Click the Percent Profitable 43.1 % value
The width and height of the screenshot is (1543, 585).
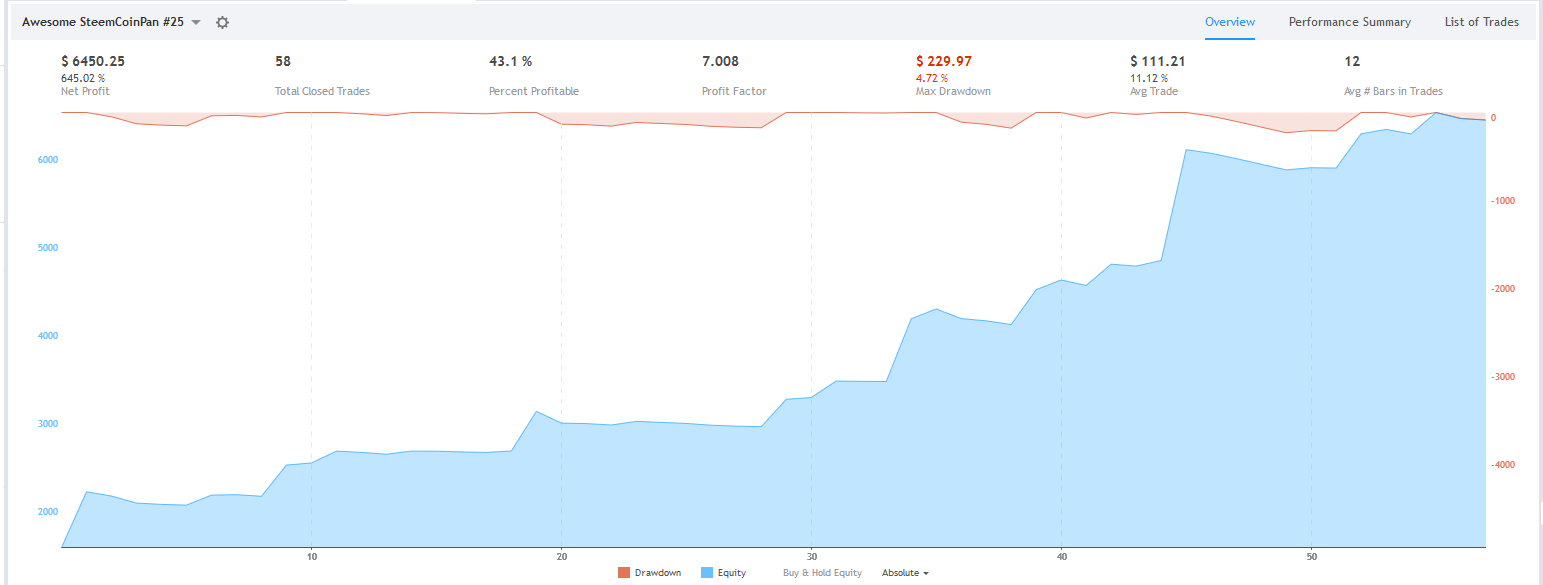click(x=510, y=61)
